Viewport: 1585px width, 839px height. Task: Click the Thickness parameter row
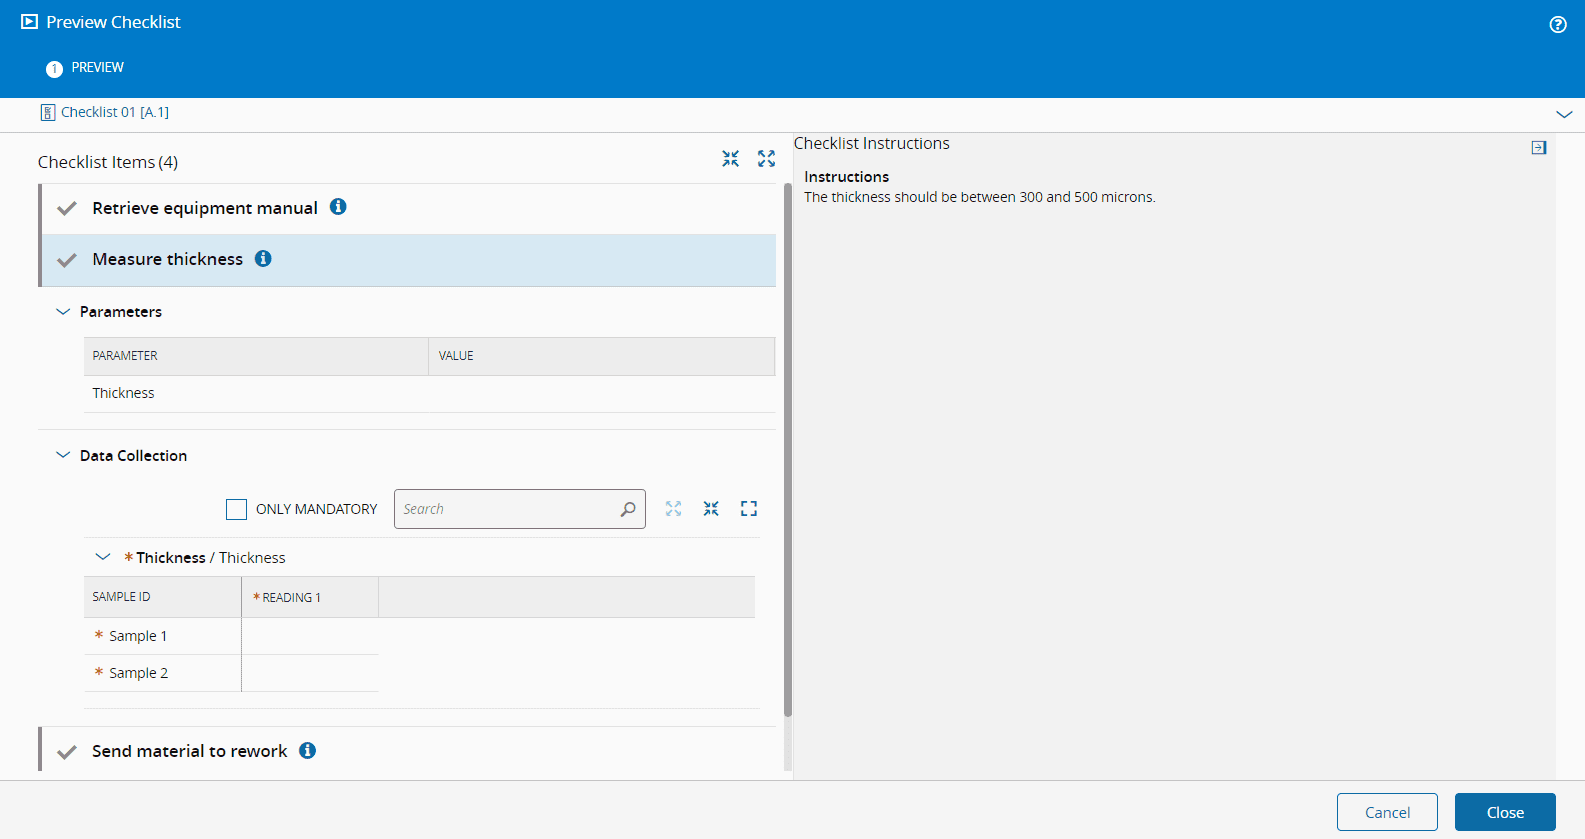[430, 394]
